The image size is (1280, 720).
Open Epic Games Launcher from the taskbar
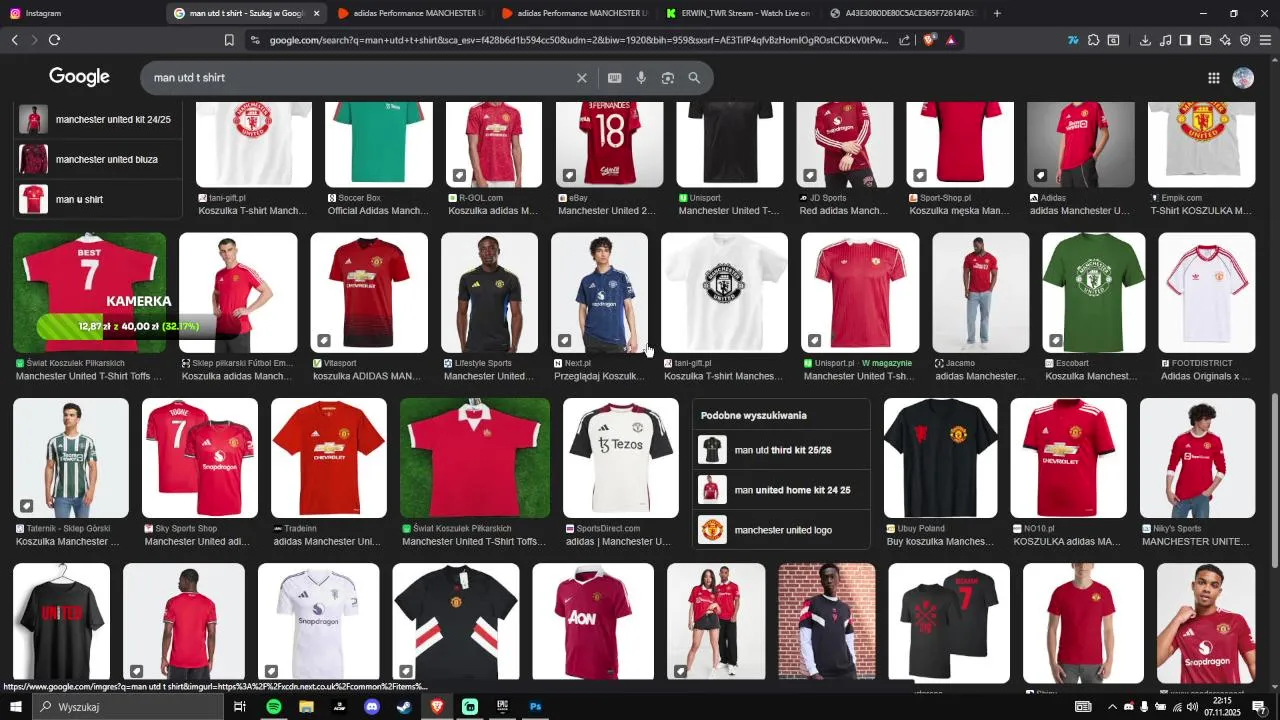click(502, 707)
